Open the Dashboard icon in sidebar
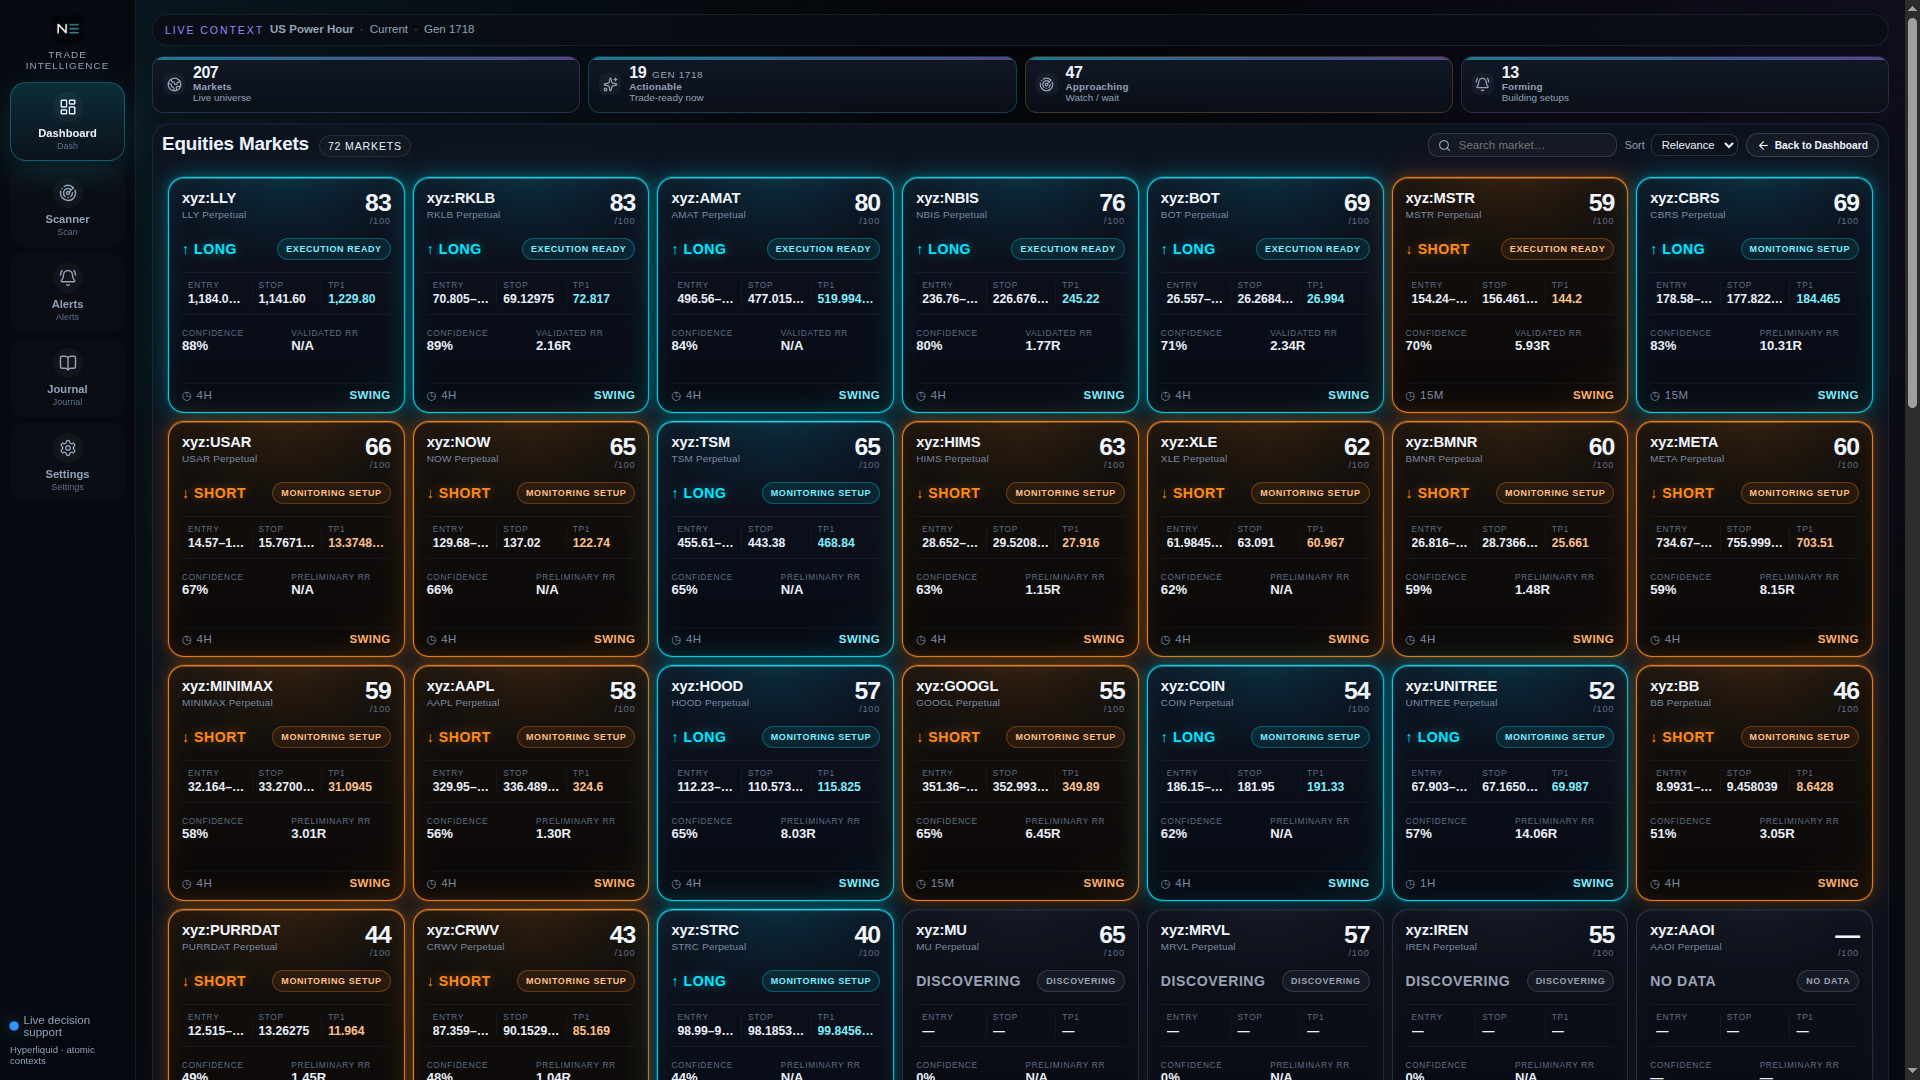 coord(67,107)
